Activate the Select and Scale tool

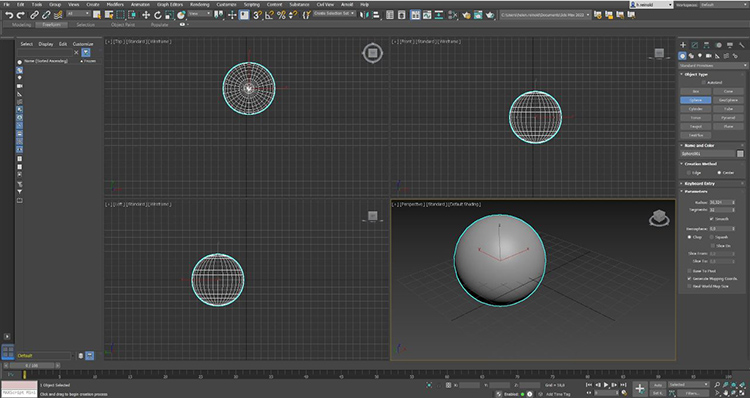[169, 15]
